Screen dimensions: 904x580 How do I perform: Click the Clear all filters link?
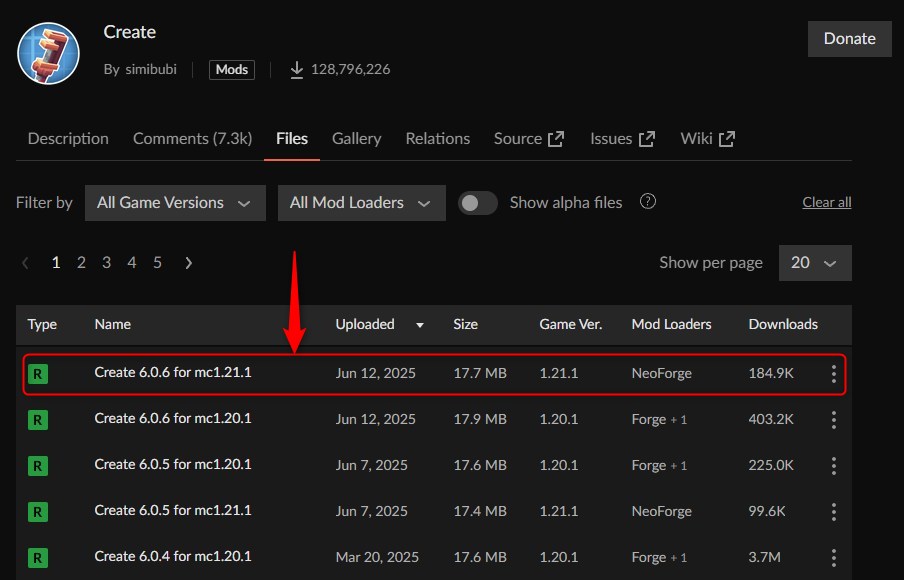coord(827,202)
